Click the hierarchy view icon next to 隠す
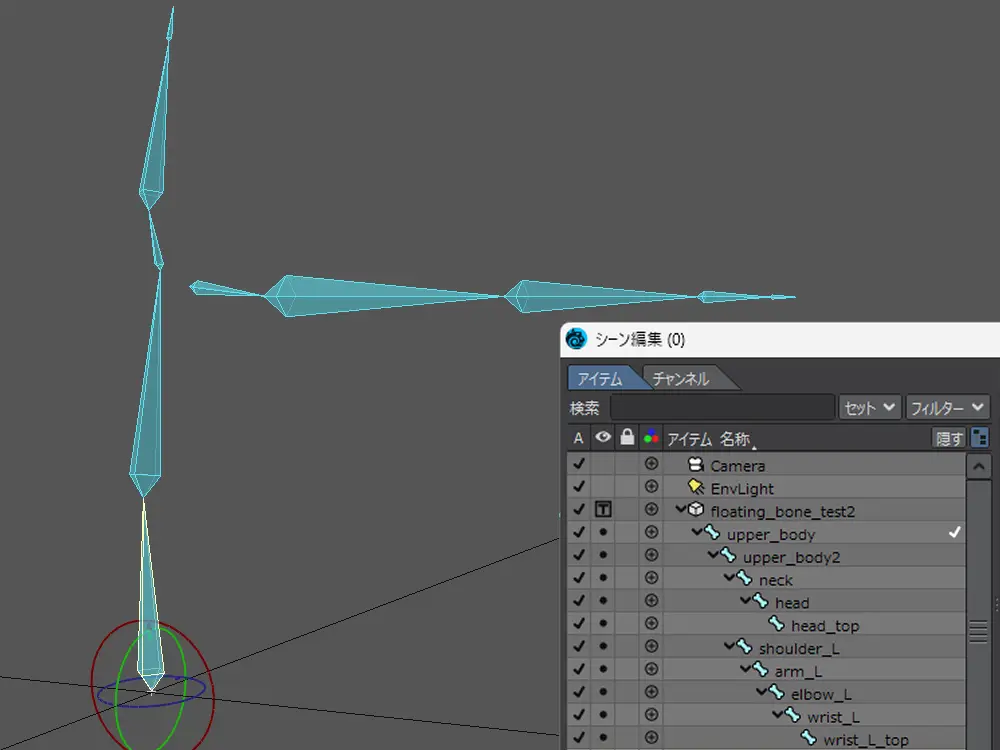 click(x=979, y=438)
